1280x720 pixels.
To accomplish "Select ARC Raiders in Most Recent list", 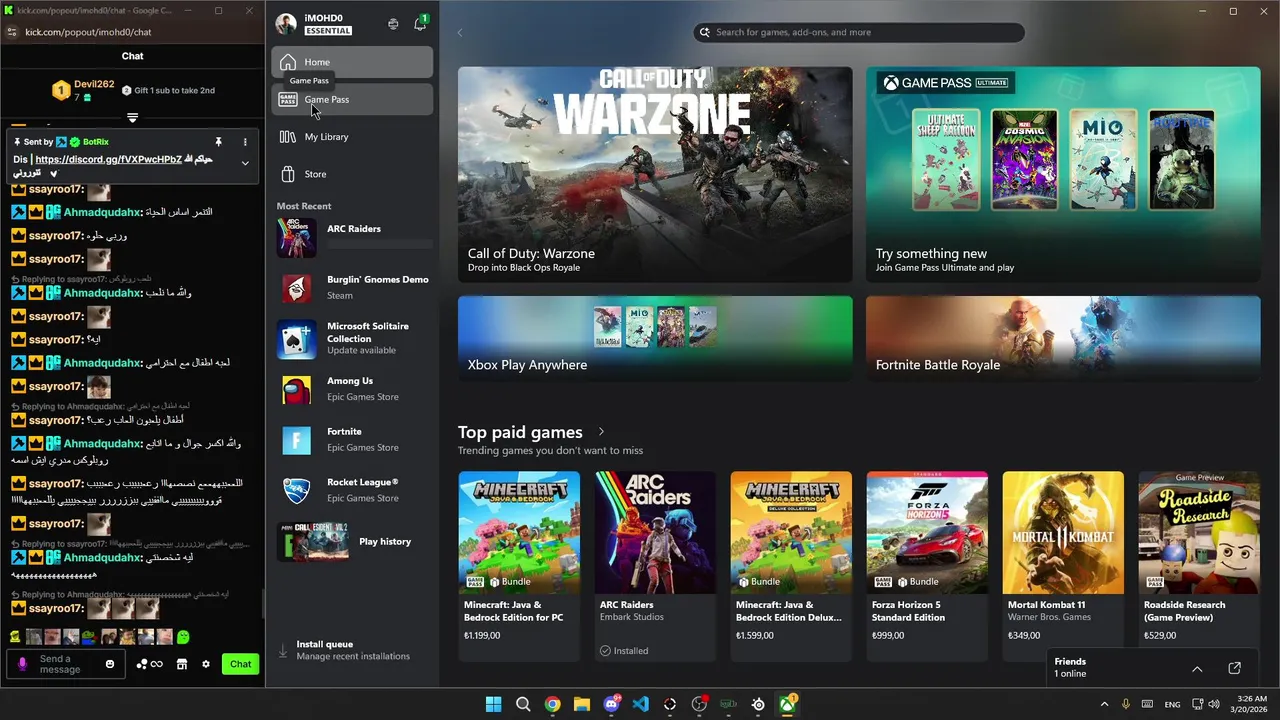I will (354, 237).
